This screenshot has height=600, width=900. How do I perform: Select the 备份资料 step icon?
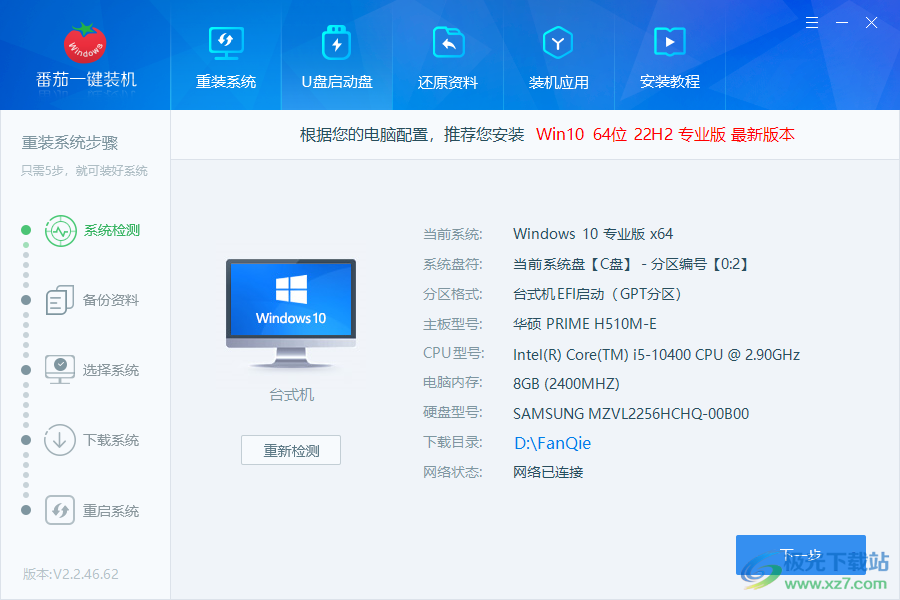[x=60, y=300]
